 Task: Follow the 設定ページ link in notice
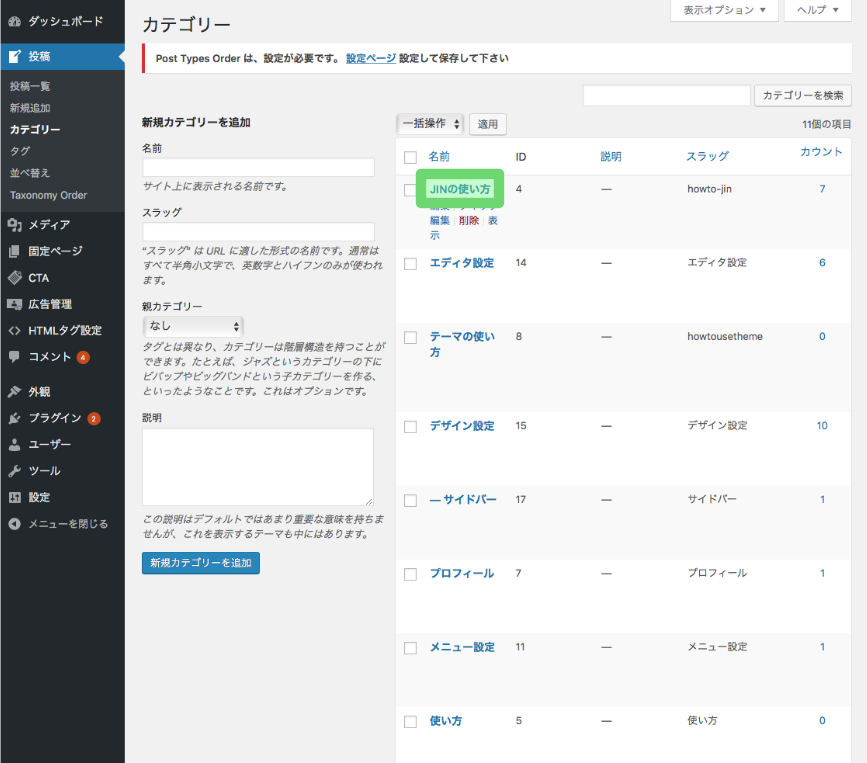pyautogui.click(x=371, y=59)
